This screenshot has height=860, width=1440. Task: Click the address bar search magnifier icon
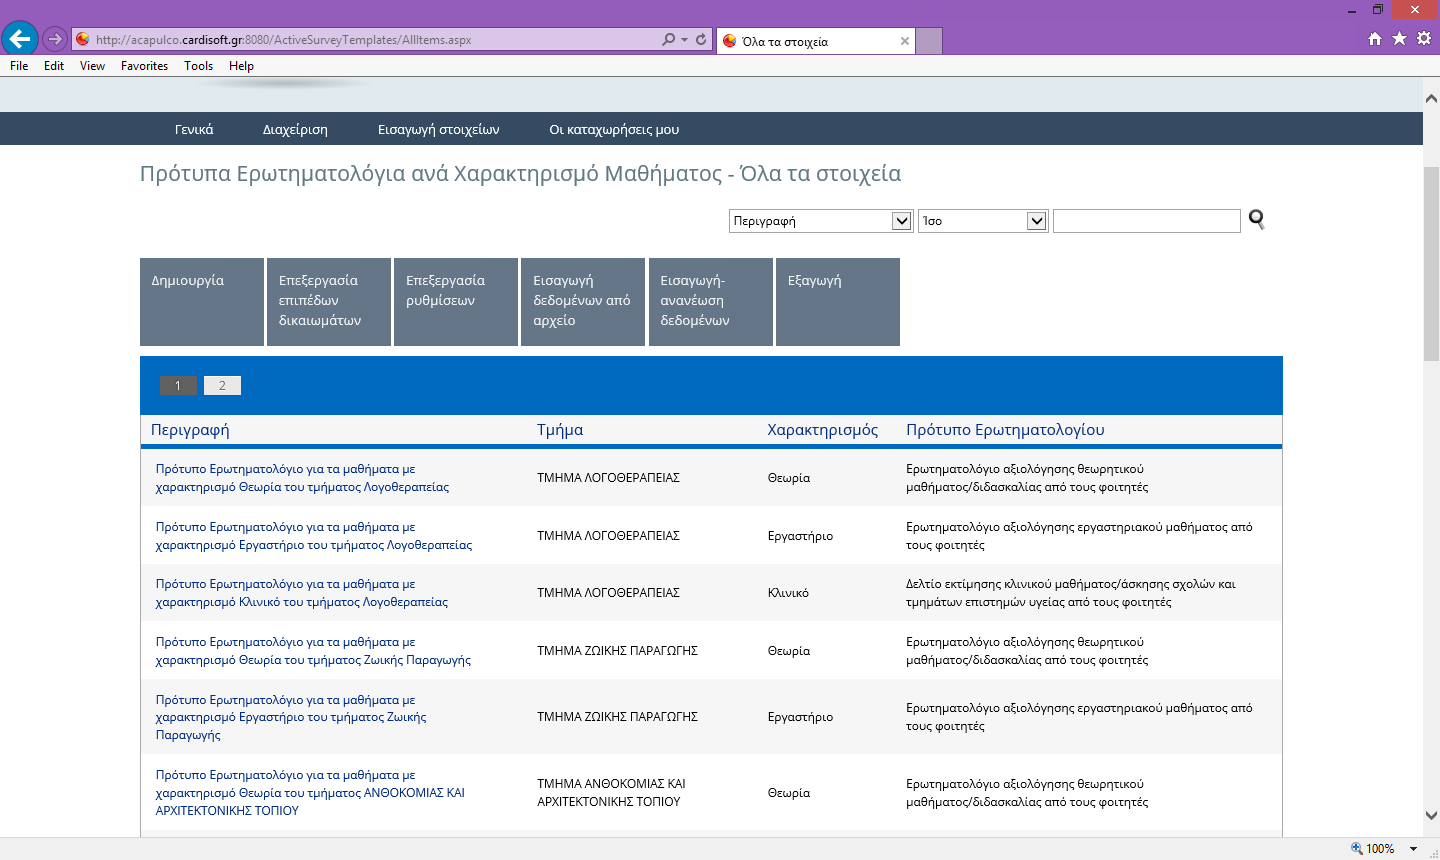669,40
